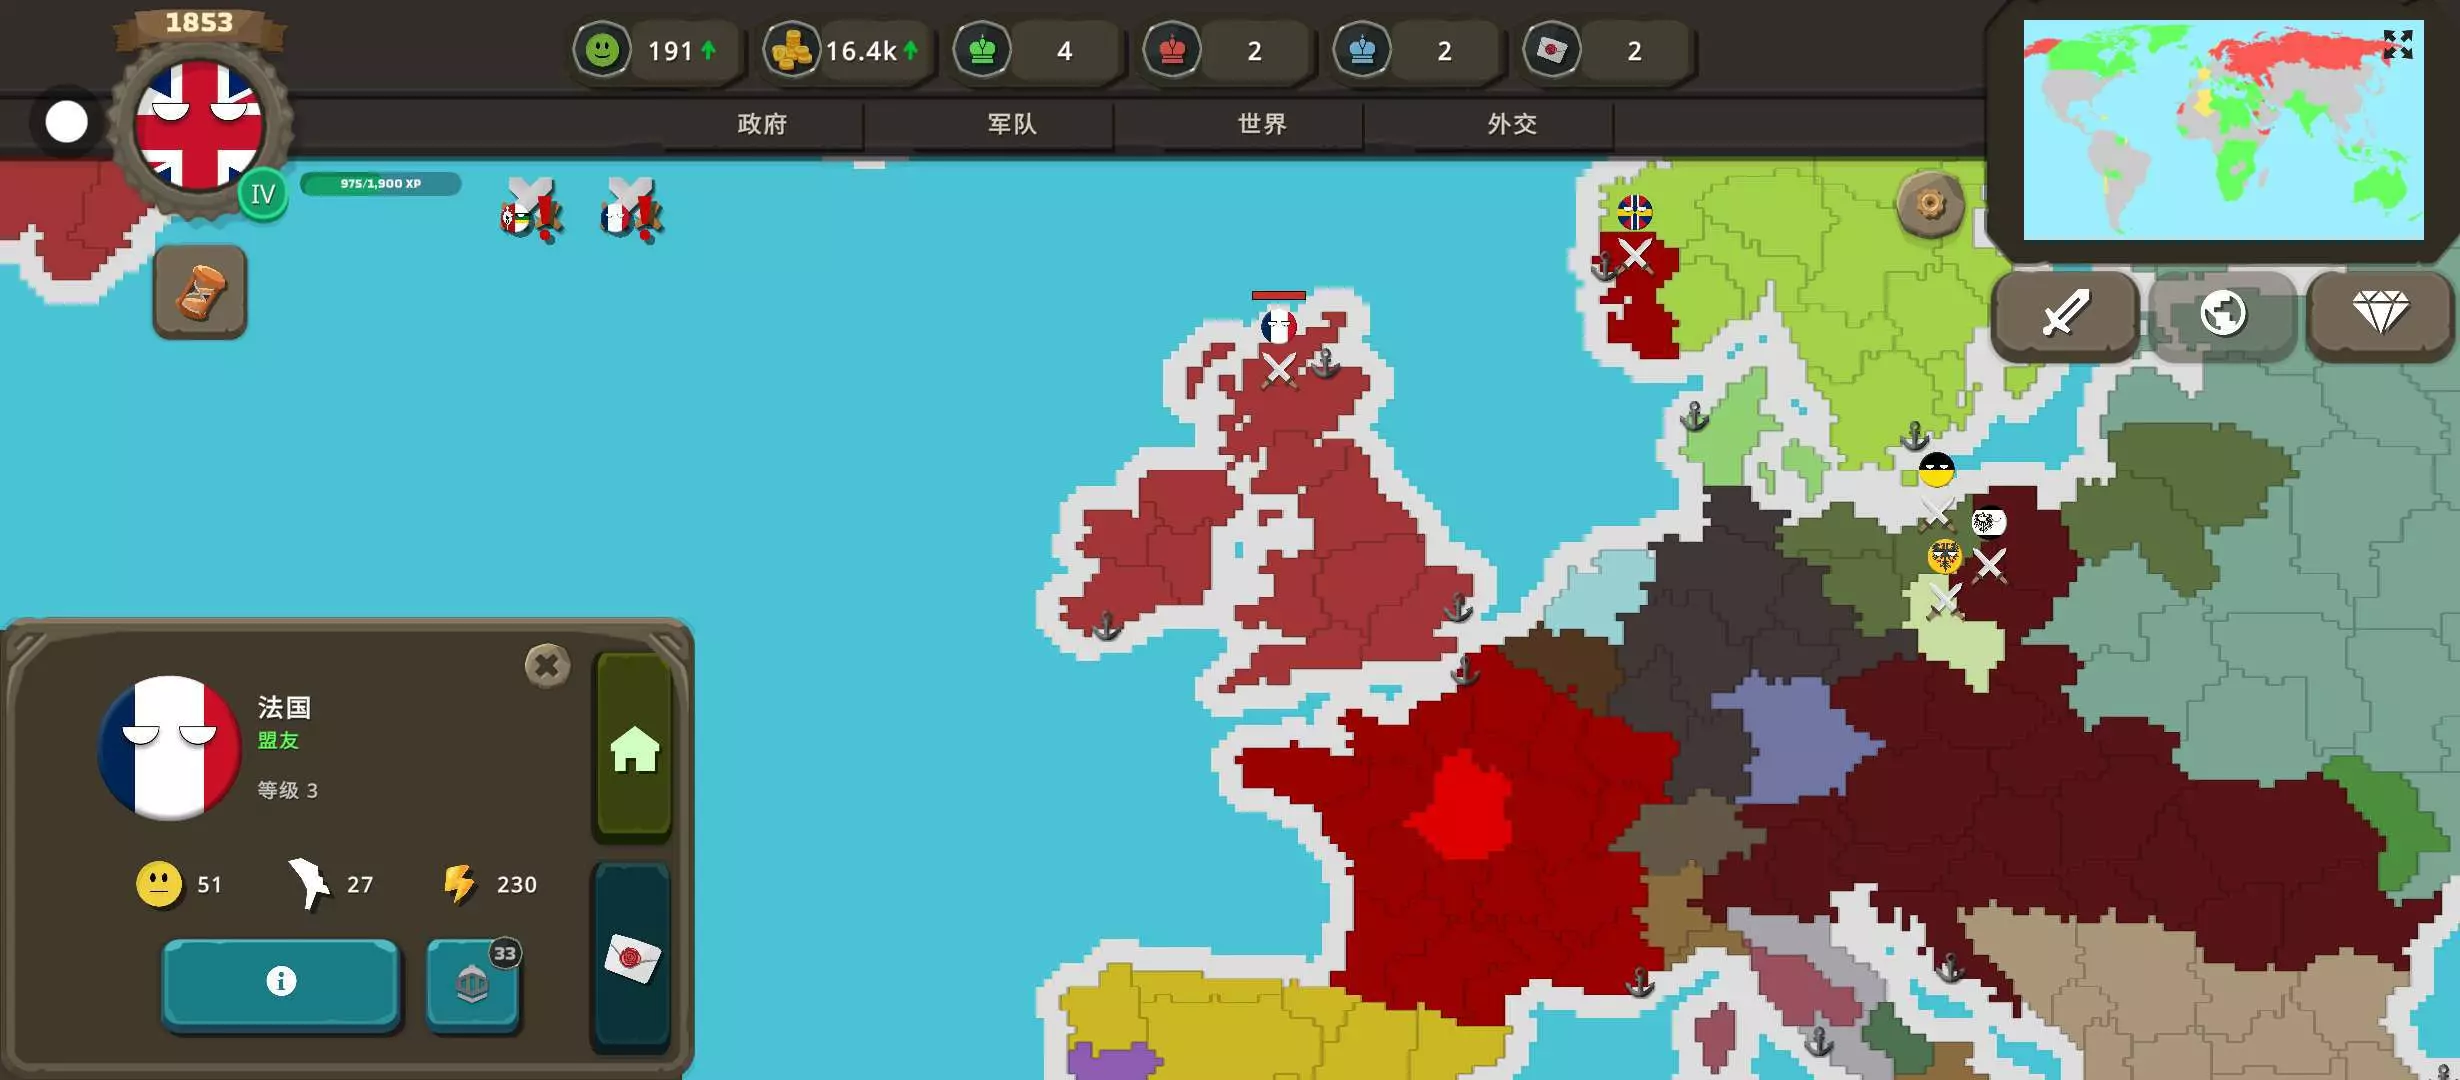Click the gear settings icon on map
This screenshot has height=1080, width=2460.
pos(1930,205)
